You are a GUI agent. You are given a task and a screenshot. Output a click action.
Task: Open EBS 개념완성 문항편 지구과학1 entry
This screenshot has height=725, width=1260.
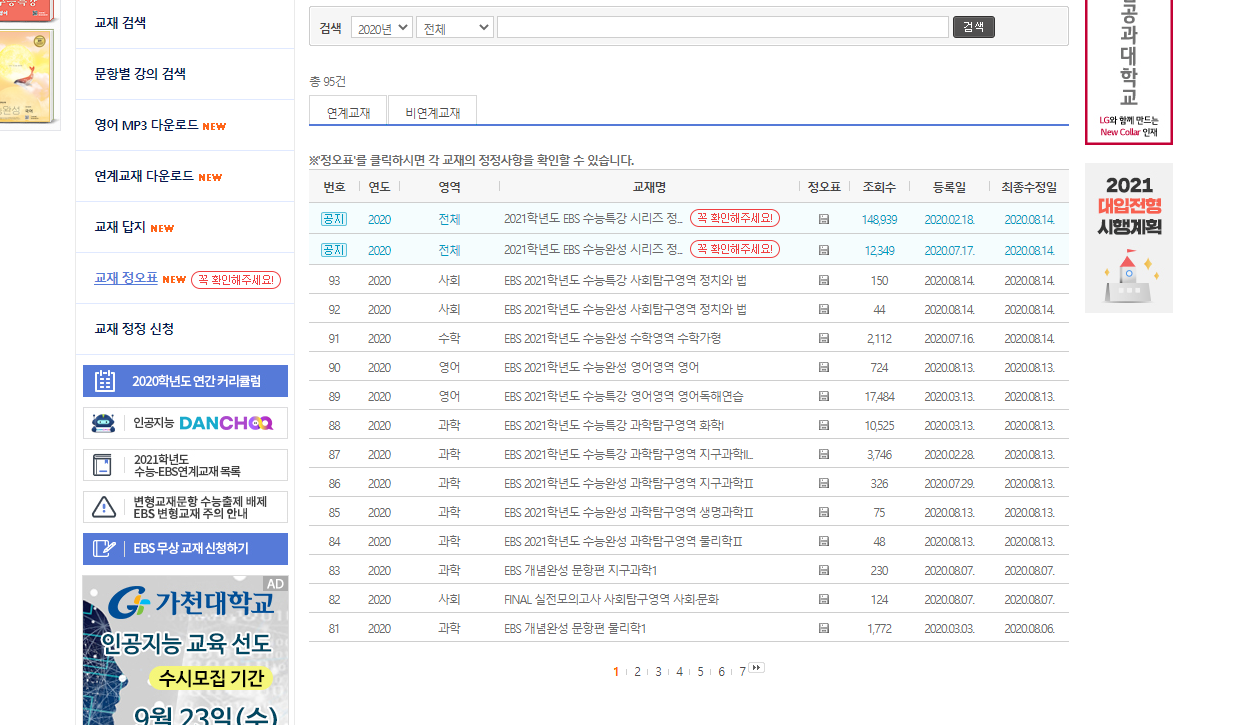[580, 570]
